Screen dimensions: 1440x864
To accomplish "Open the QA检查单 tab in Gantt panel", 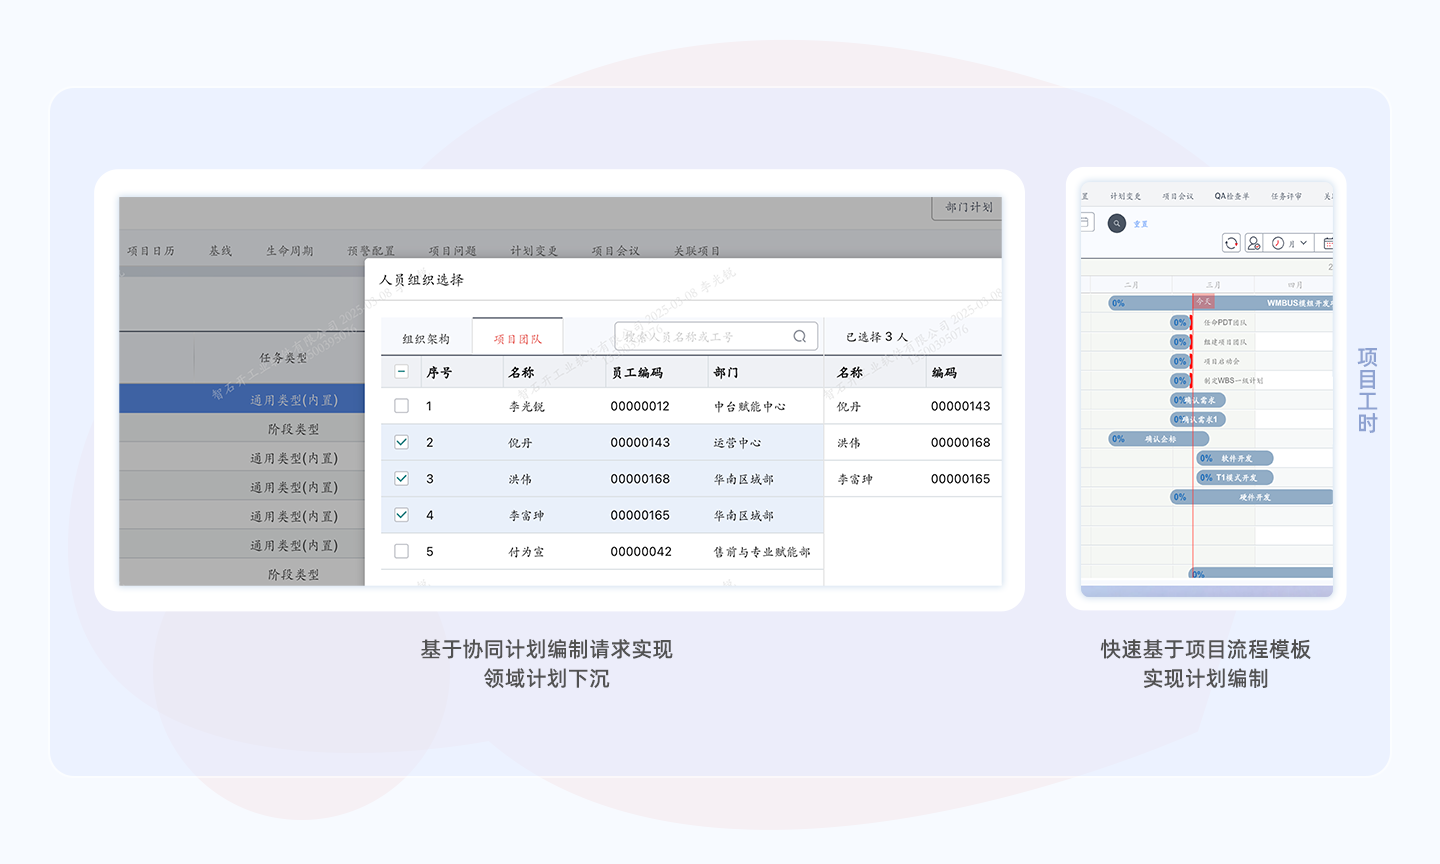I will coord(1232,196).
